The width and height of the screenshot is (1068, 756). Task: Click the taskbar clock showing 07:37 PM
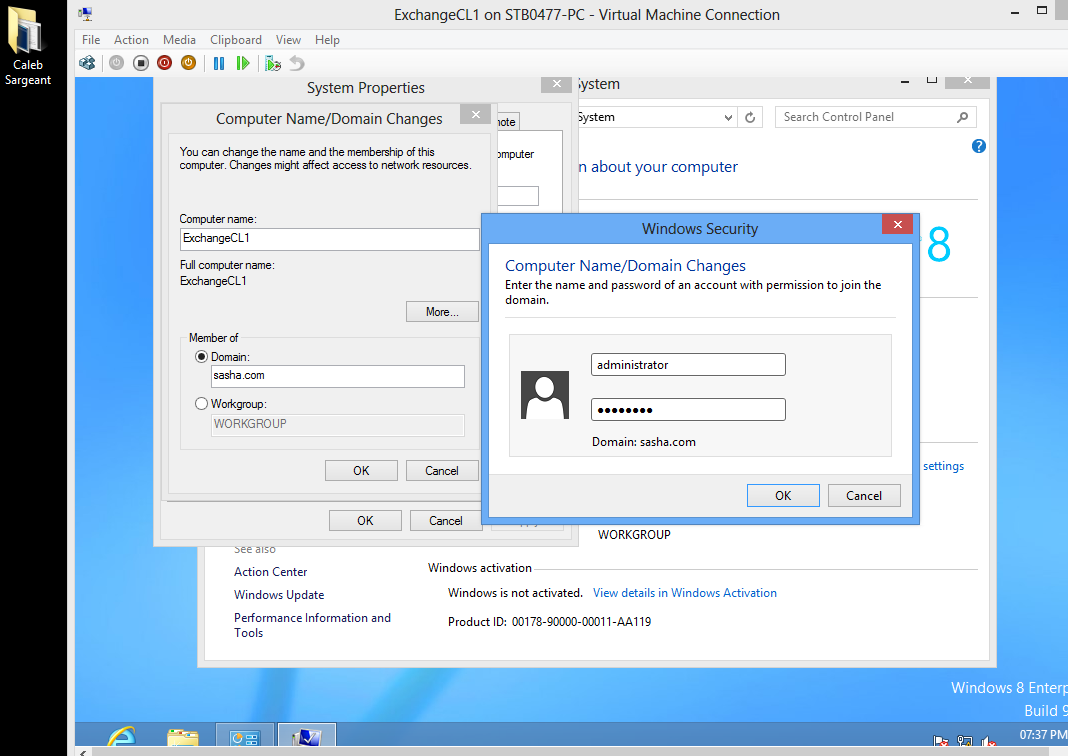click(x=1043, y=735)
